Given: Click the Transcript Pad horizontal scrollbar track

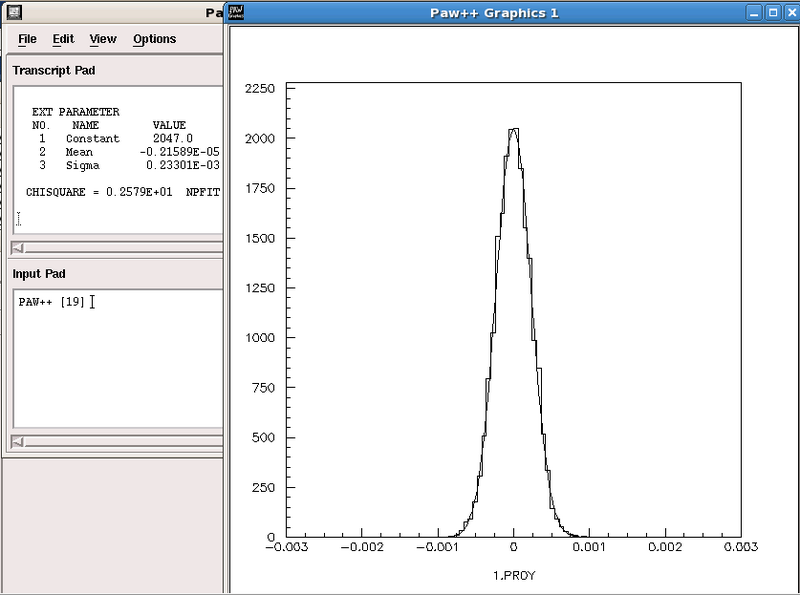Looking at the screenshot, I should point(120,248).
